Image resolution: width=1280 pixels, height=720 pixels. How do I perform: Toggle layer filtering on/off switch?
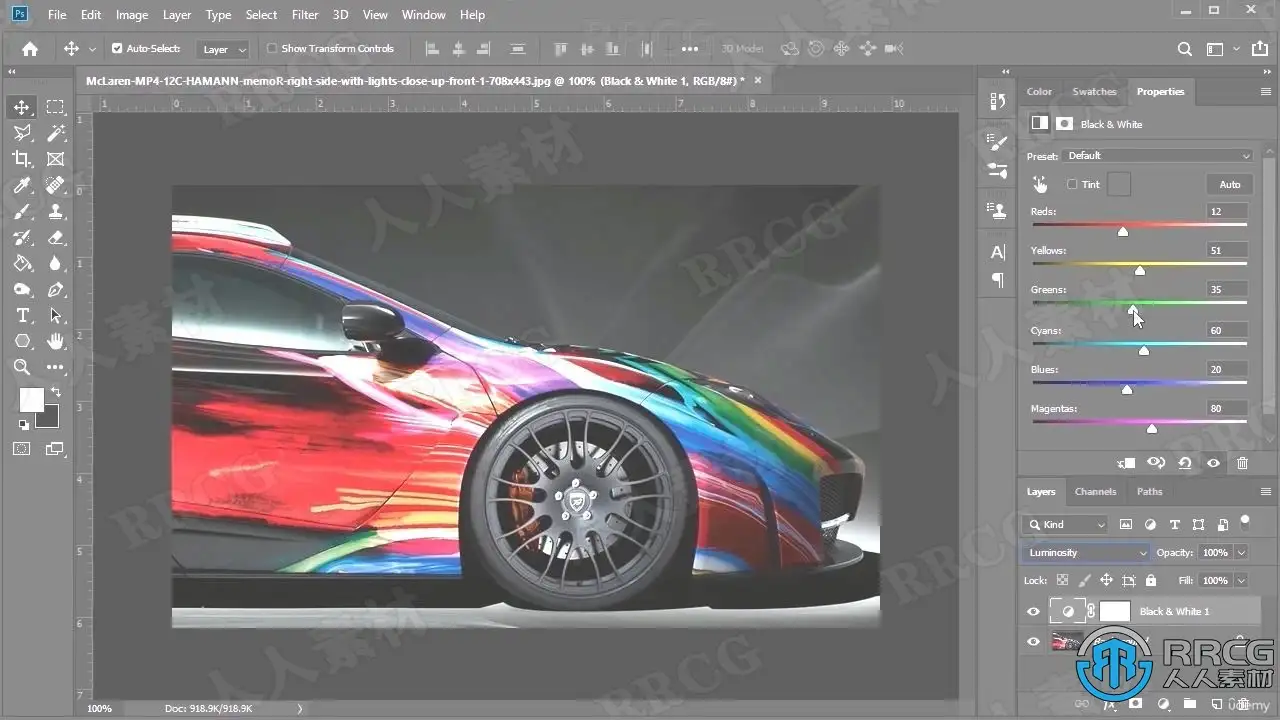1245,521
